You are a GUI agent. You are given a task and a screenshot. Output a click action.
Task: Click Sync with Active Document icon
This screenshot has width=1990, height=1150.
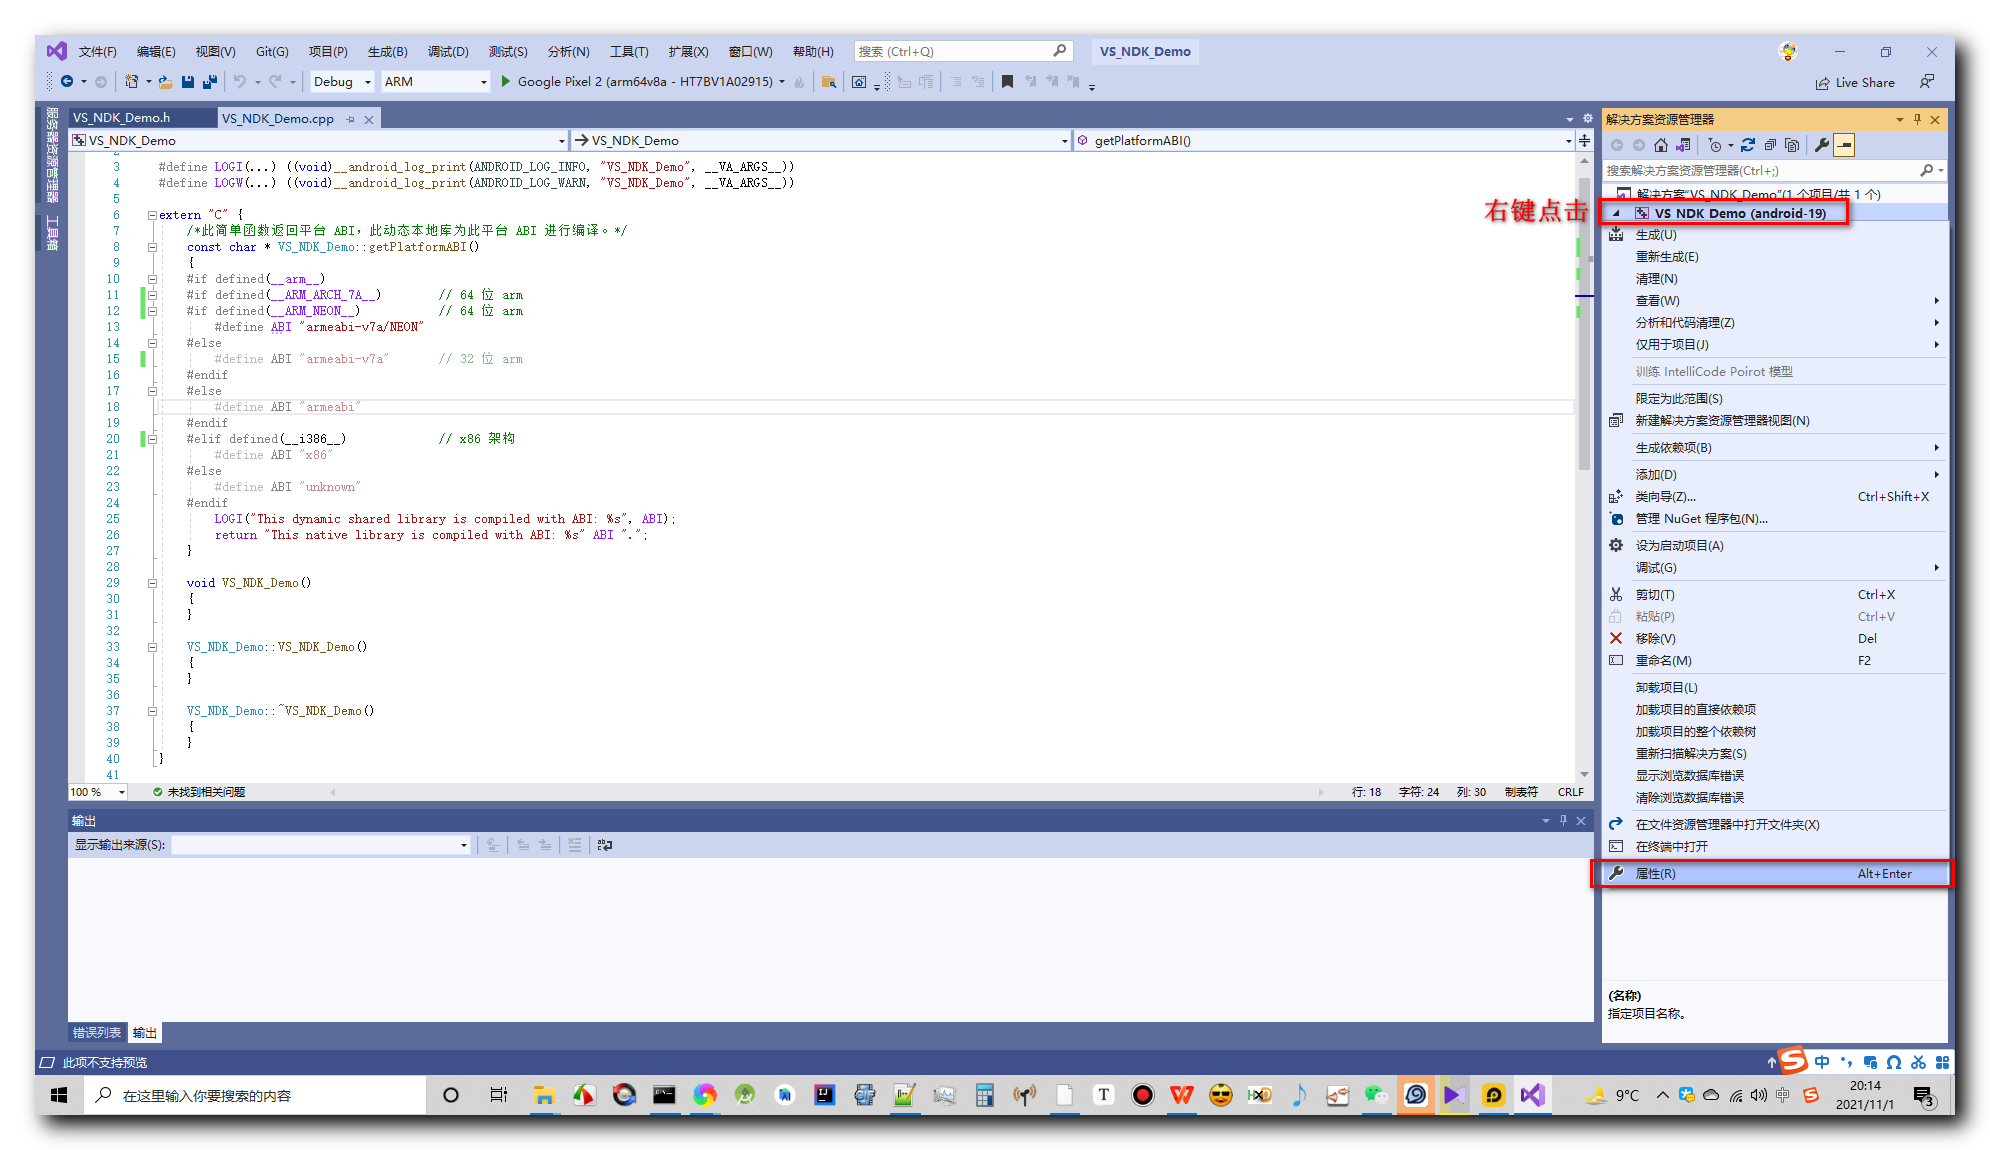point(1748,145)
